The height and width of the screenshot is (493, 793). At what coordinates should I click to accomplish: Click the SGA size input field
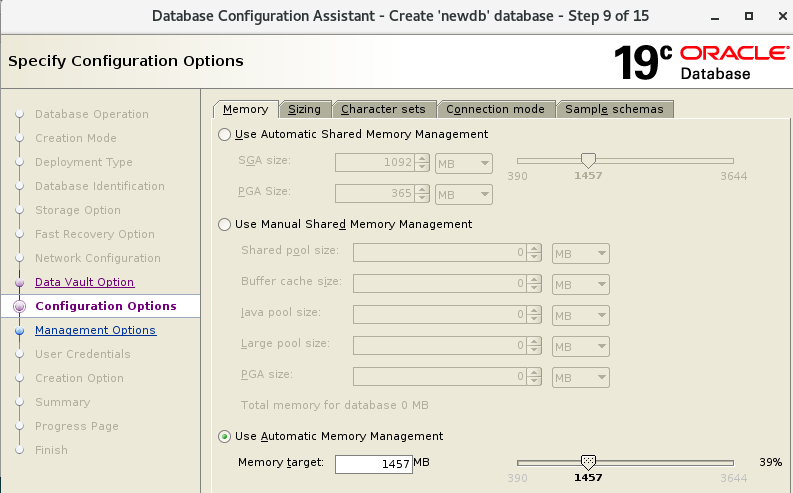pos(375,163)
